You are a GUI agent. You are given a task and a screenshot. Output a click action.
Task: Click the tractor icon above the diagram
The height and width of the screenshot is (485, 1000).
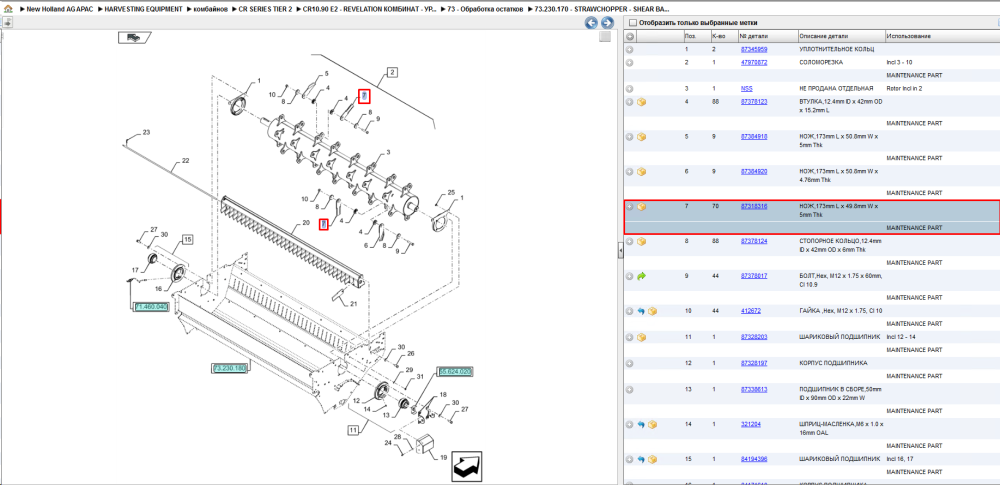point(134,37)
